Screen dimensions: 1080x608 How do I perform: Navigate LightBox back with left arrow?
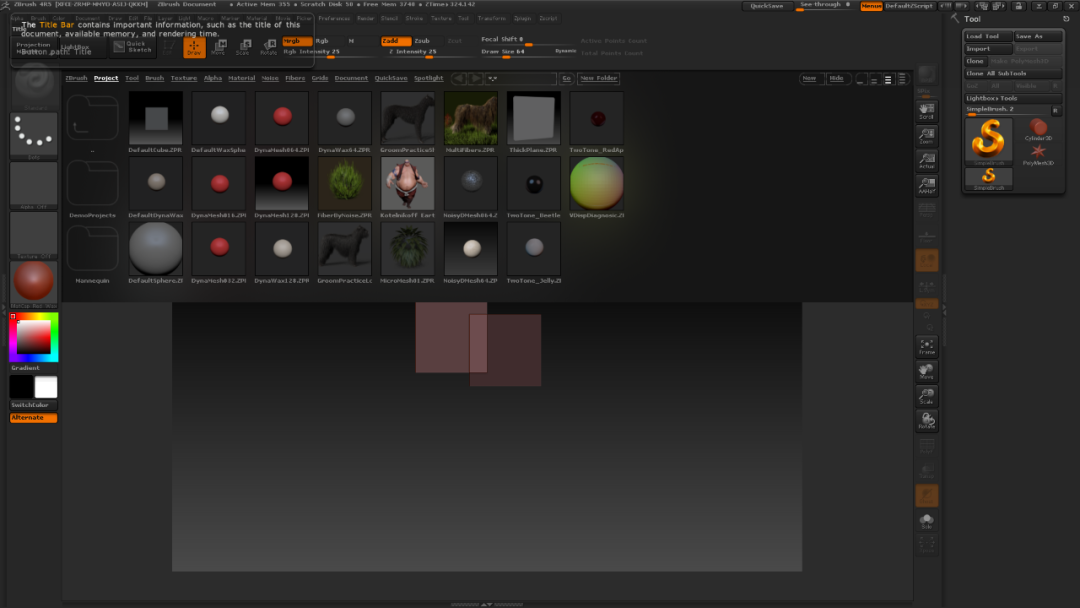point(459,78)
